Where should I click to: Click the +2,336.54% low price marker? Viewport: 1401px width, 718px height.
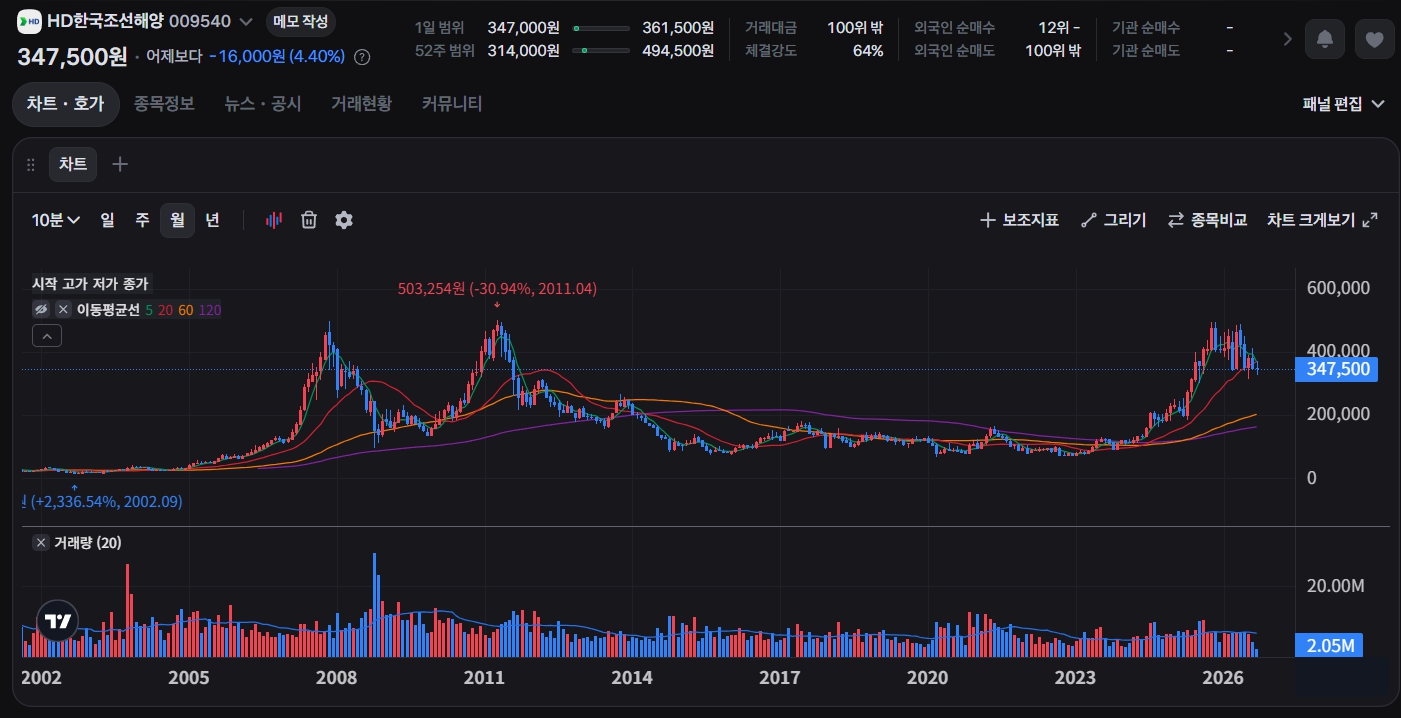click(x=102, y=501)
